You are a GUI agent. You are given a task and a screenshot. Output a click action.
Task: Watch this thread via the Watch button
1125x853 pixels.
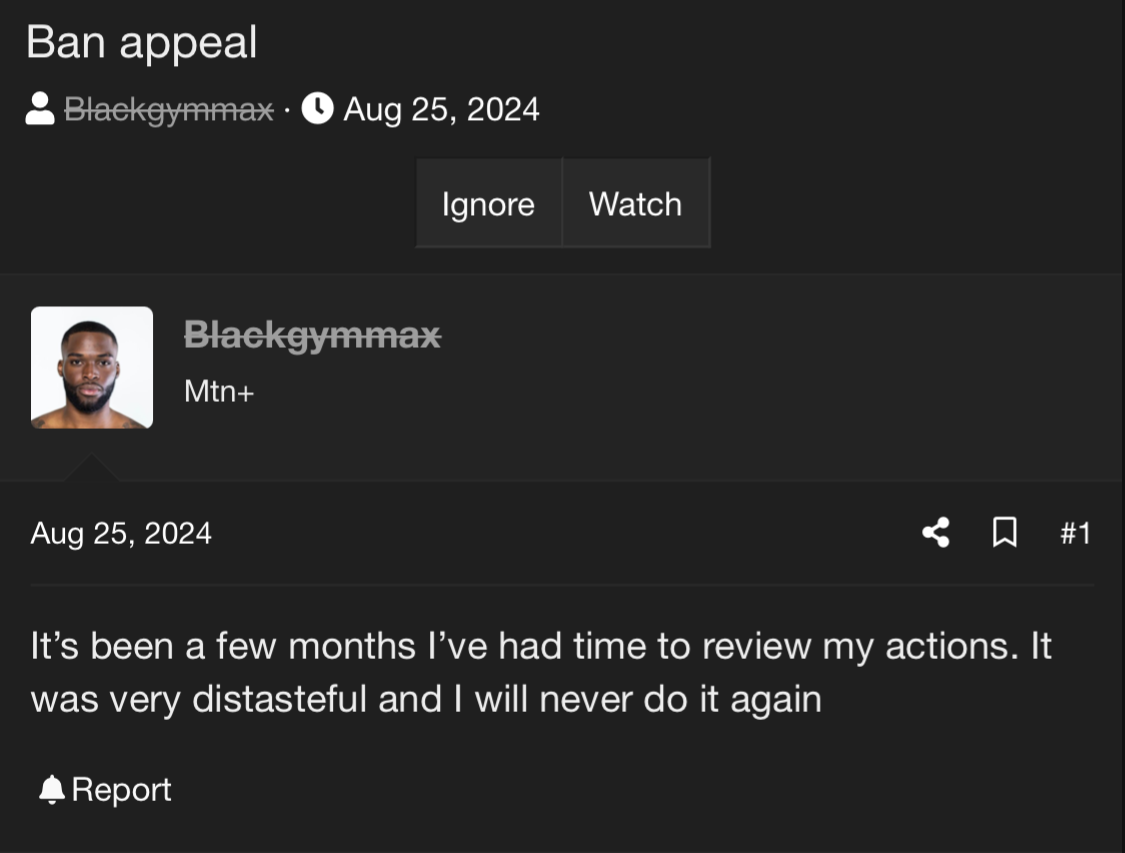click(x=635, y=204)
